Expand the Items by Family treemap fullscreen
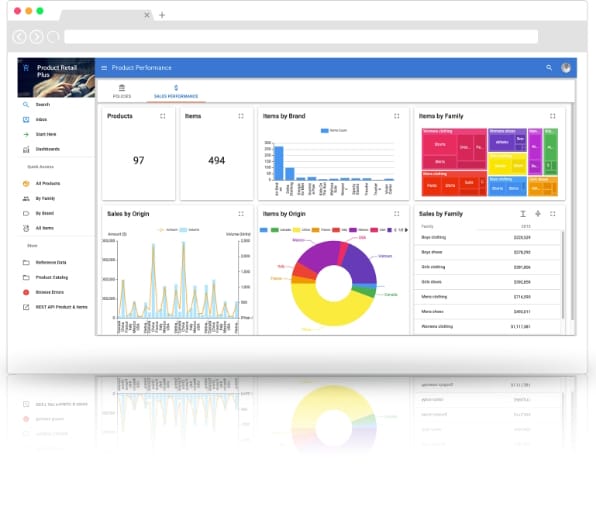 553,116
